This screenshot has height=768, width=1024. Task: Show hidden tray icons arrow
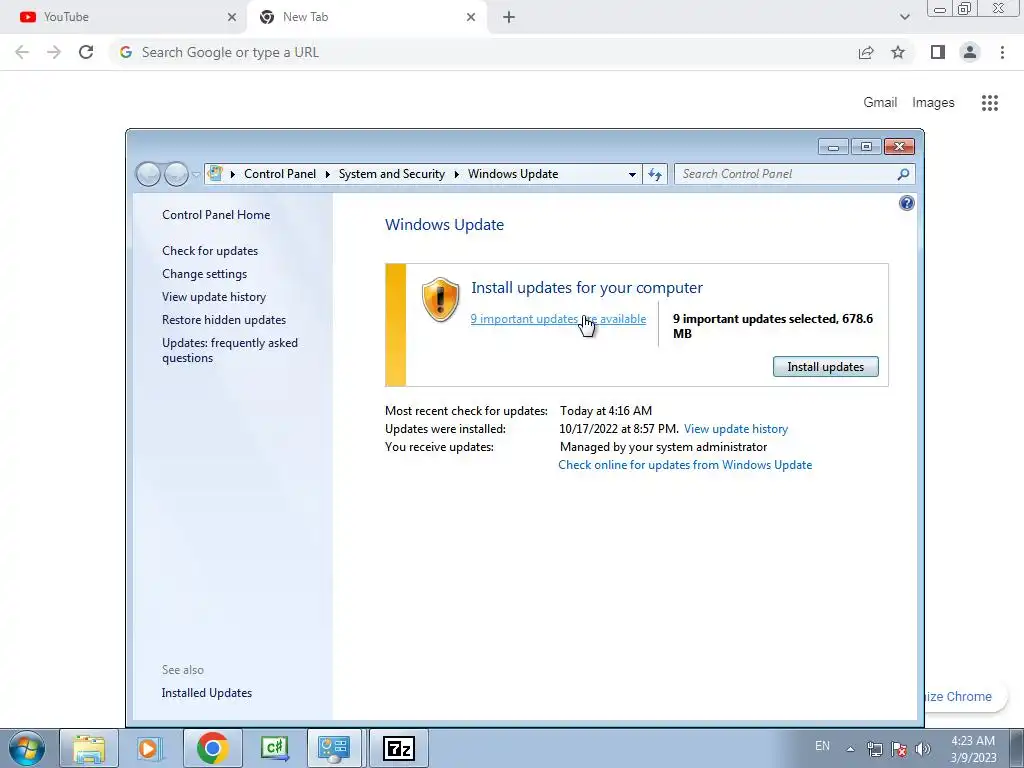(x=850, y=749)
